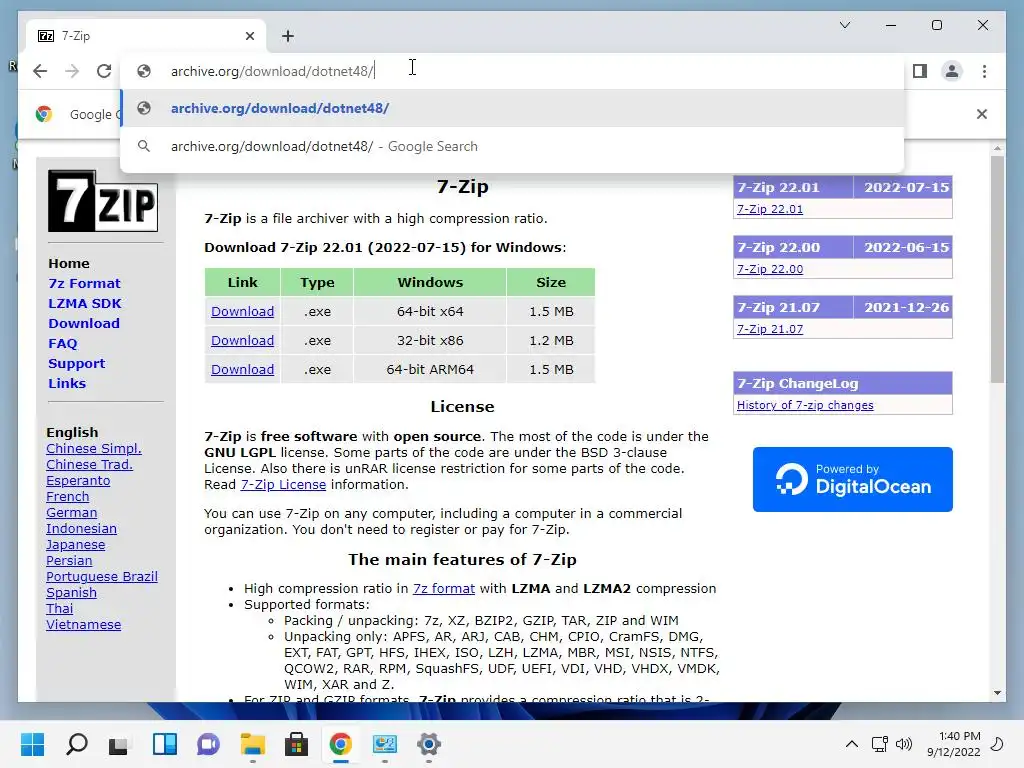Screen dimensions: 1024x768
Task: Open the FAQ sidebar link
Action: (x=62, y=344)
